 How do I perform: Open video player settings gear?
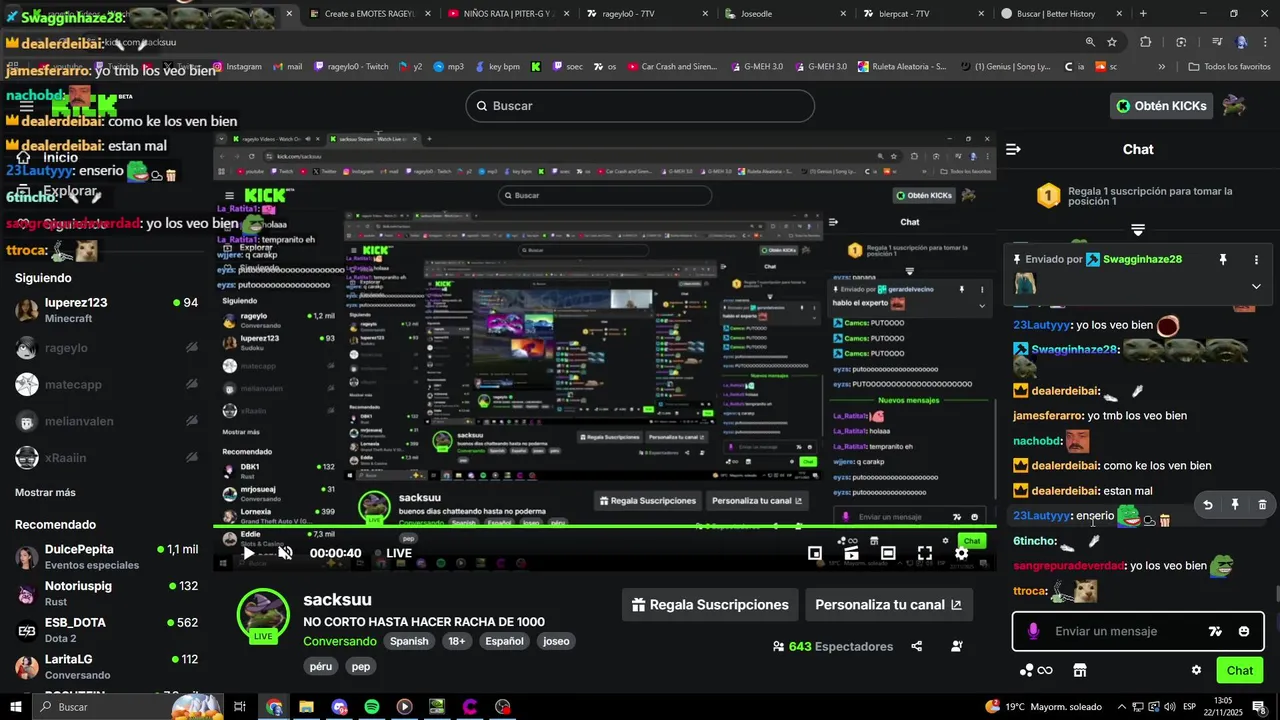tap(961, 553)
